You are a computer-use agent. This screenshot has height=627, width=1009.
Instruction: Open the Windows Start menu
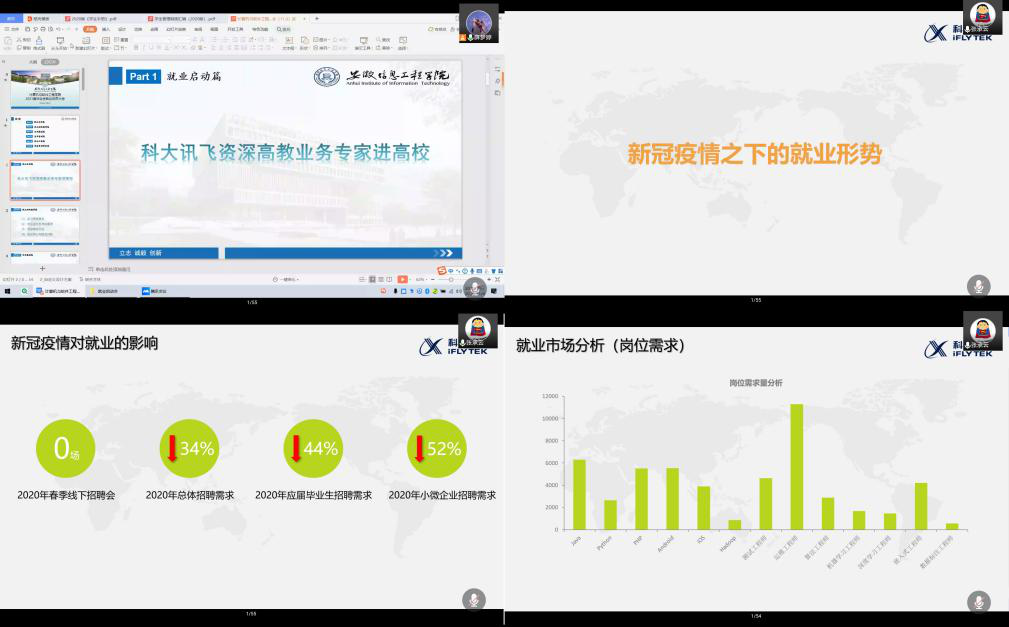tap(7, 290)
